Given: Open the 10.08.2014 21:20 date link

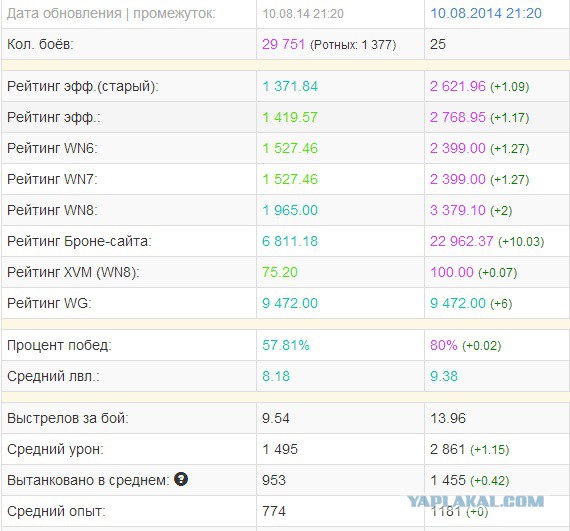Looking at the screenshot, I should tap(486, 13).
